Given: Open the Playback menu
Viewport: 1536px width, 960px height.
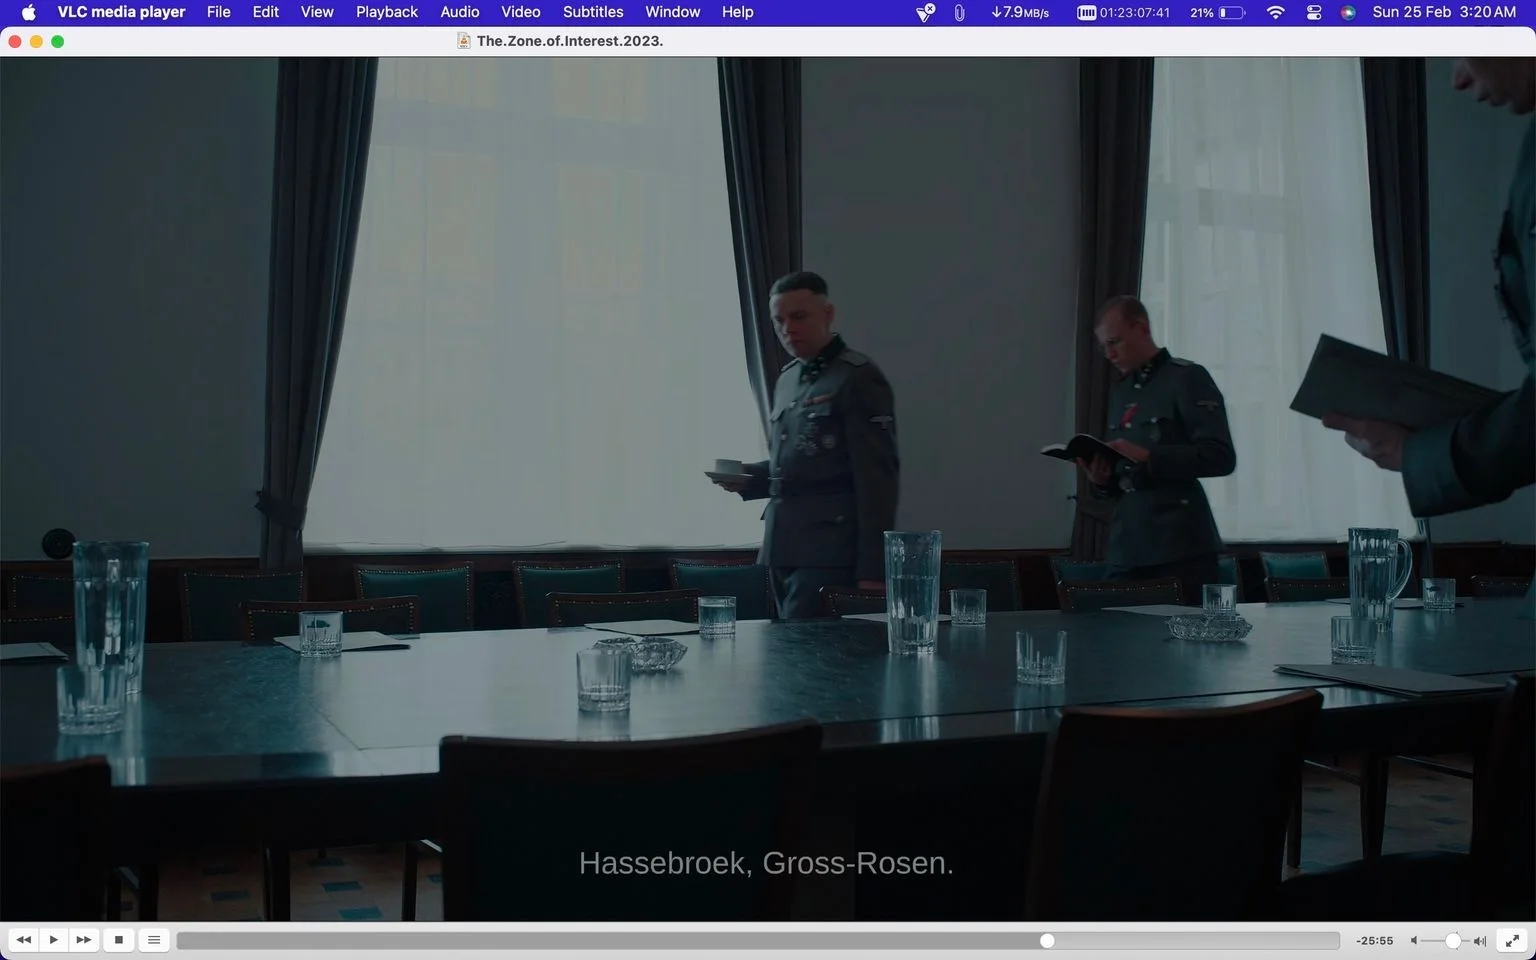Looking at the screenshot, I should point(387,12).
